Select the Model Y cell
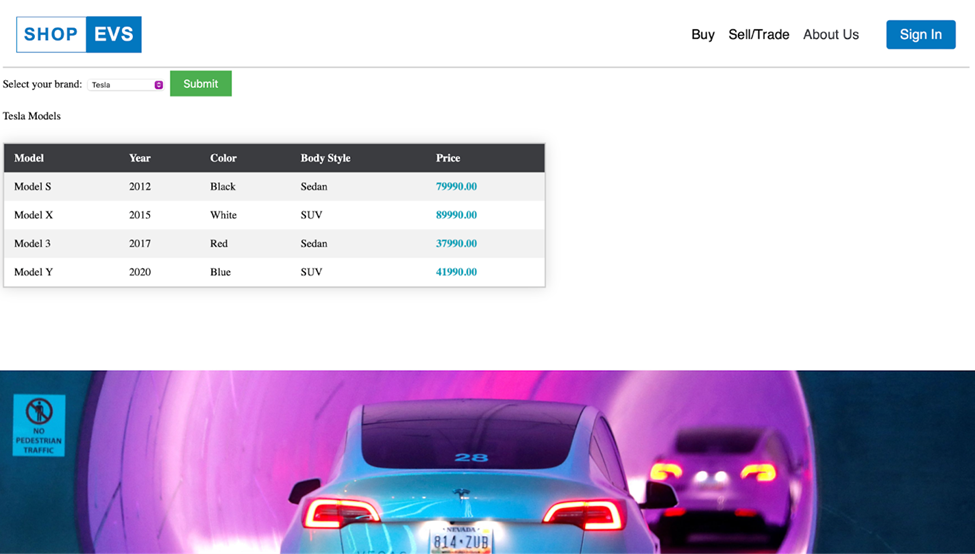Viewport: 975px width, 554px height. point(34,272)
